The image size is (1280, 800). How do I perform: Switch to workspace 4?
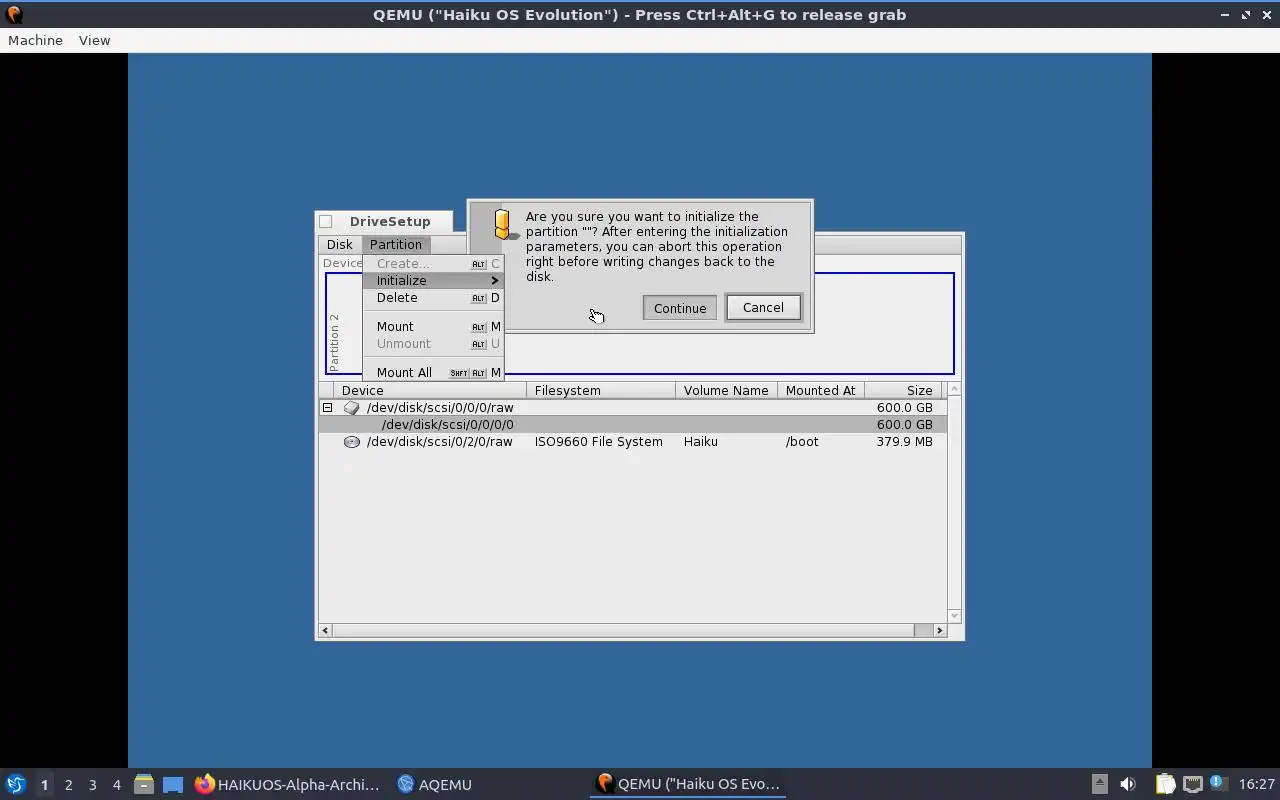(x=116, y=785)
